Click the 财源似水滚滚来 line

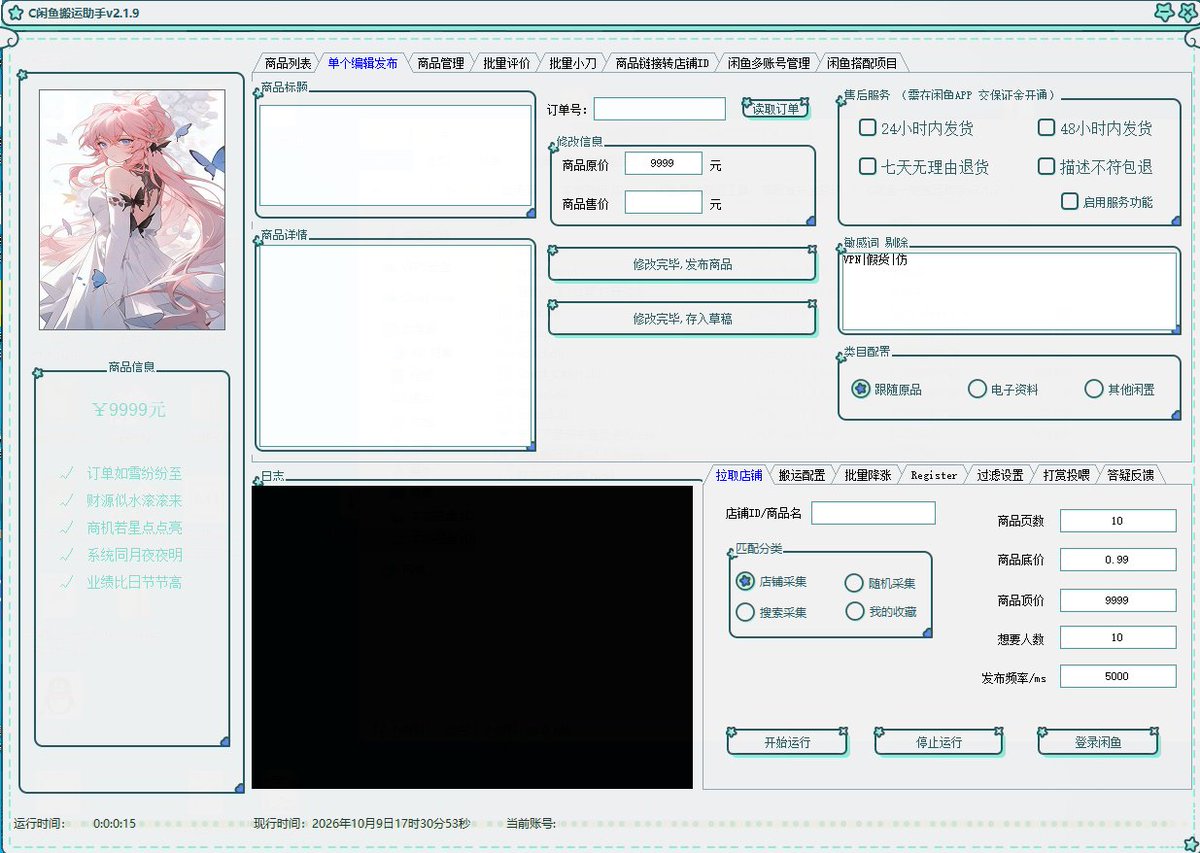(134, 500)
